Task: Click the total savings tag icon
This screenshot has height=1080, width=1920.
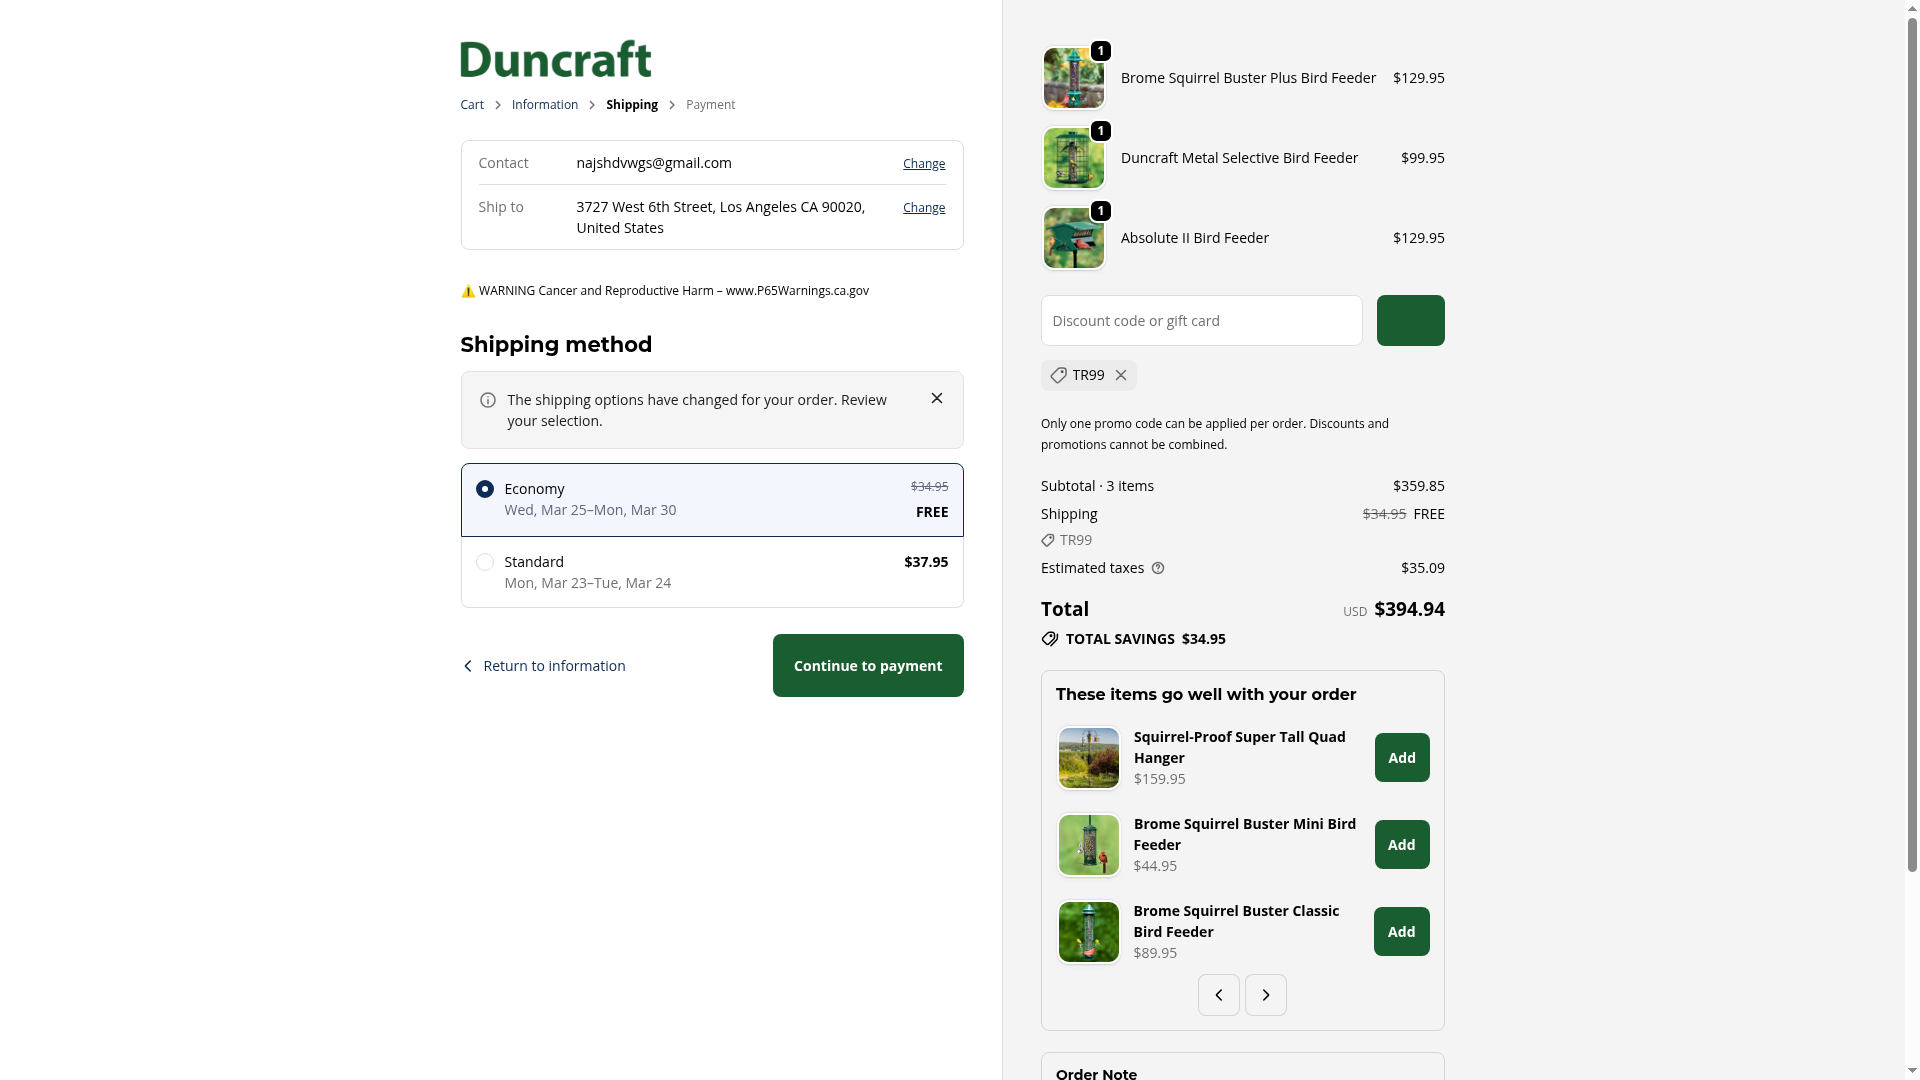Action: (1049, 639)
